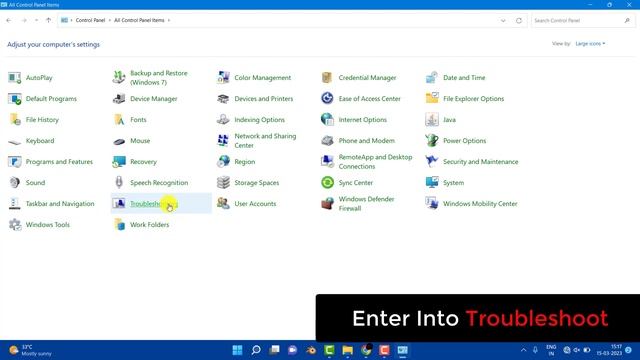Click Control Panel in the breadcrumb
The image size is (640, 360).
pyautogui.click(x=90, y=20)
